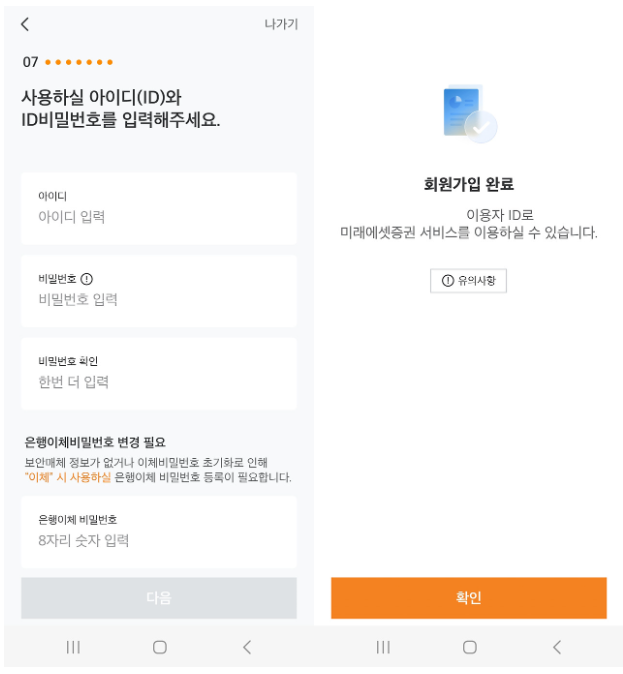Tap recent apps icon on right screen
This screenshot has height=674, width=623.
tap(383, 647)
